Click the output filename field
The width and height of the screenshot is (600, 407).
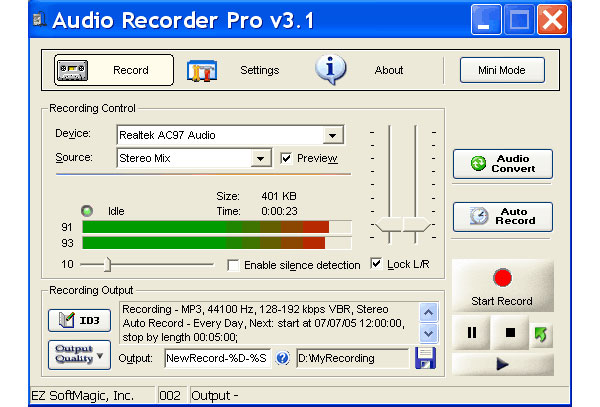pos(217,358)
